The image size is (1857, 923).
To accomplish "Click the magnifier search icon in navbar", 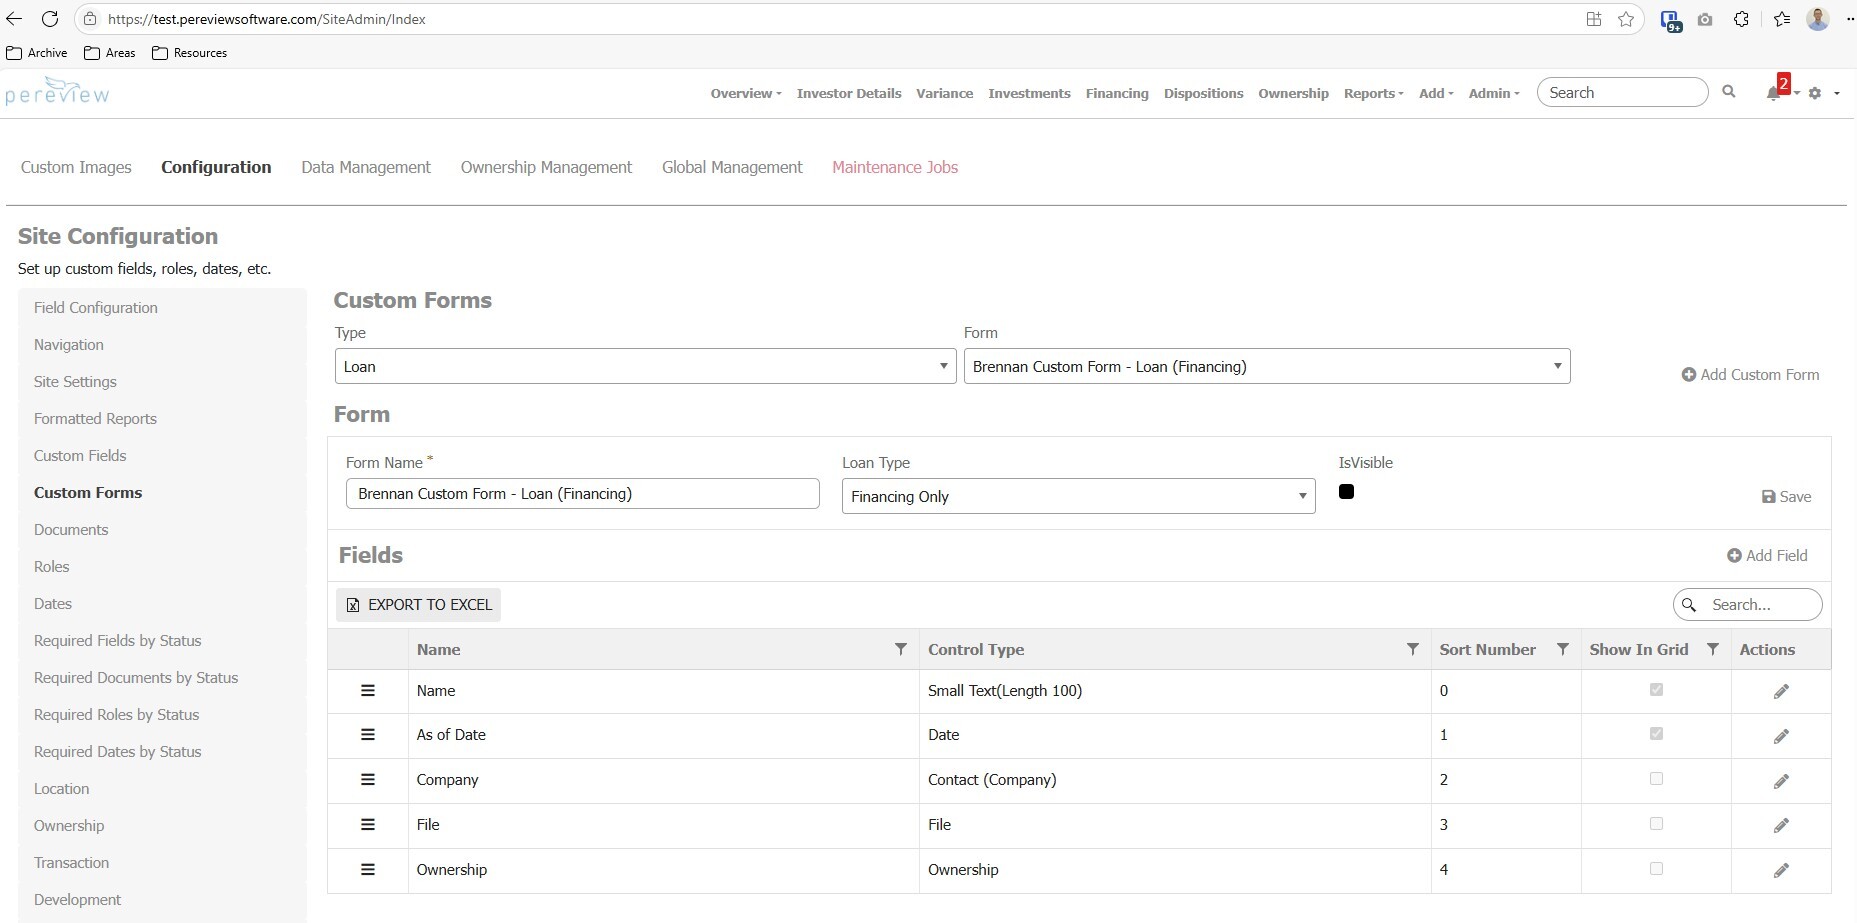I will click(x=1728, y=92).
